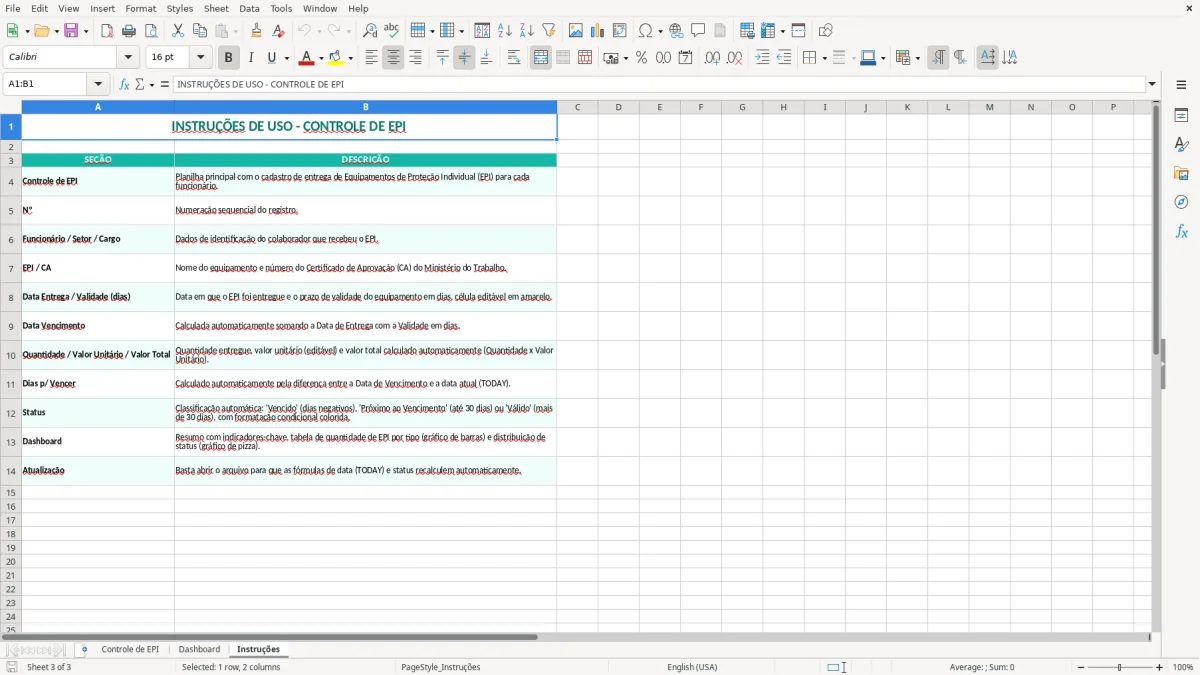Clear direct formatting
Image resolution: width=1200 pixels, height=675 pixels.
pos(279,31)
